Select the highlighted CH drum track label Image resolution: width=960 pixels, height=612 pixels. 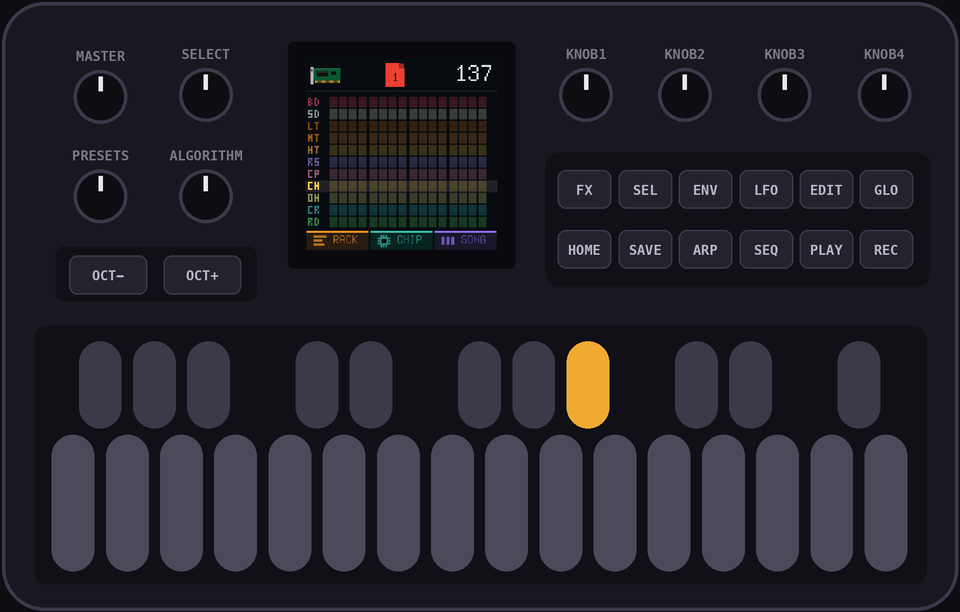point(313,186)
